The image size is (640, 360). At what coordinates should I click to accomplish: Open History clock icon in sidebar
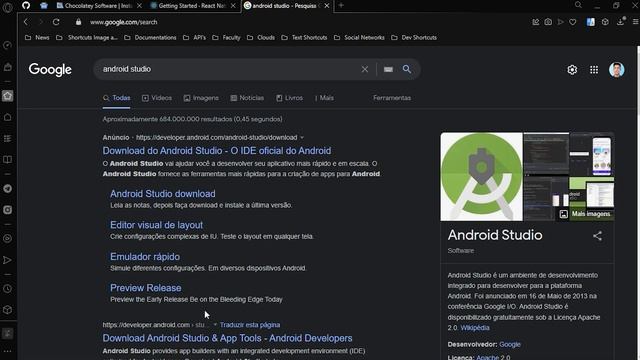click(x=7, y=289)
